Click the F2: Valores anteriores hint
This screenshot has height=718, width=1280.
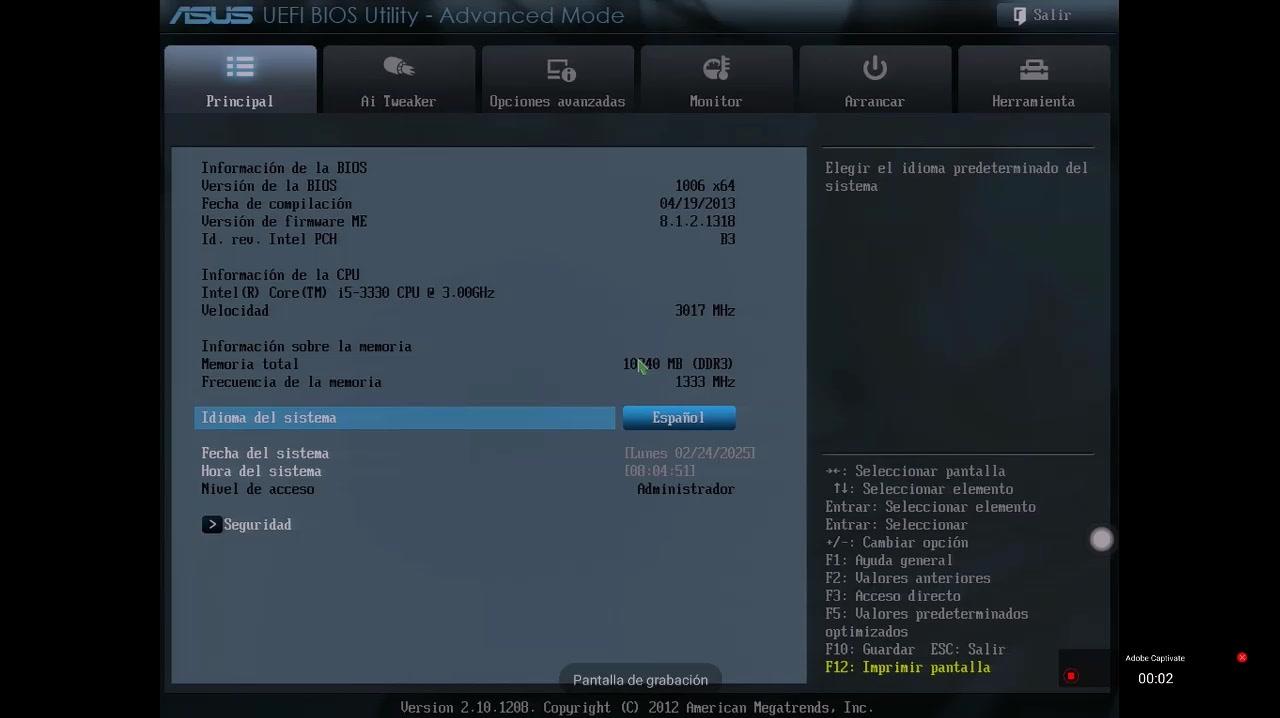point(908,579)
